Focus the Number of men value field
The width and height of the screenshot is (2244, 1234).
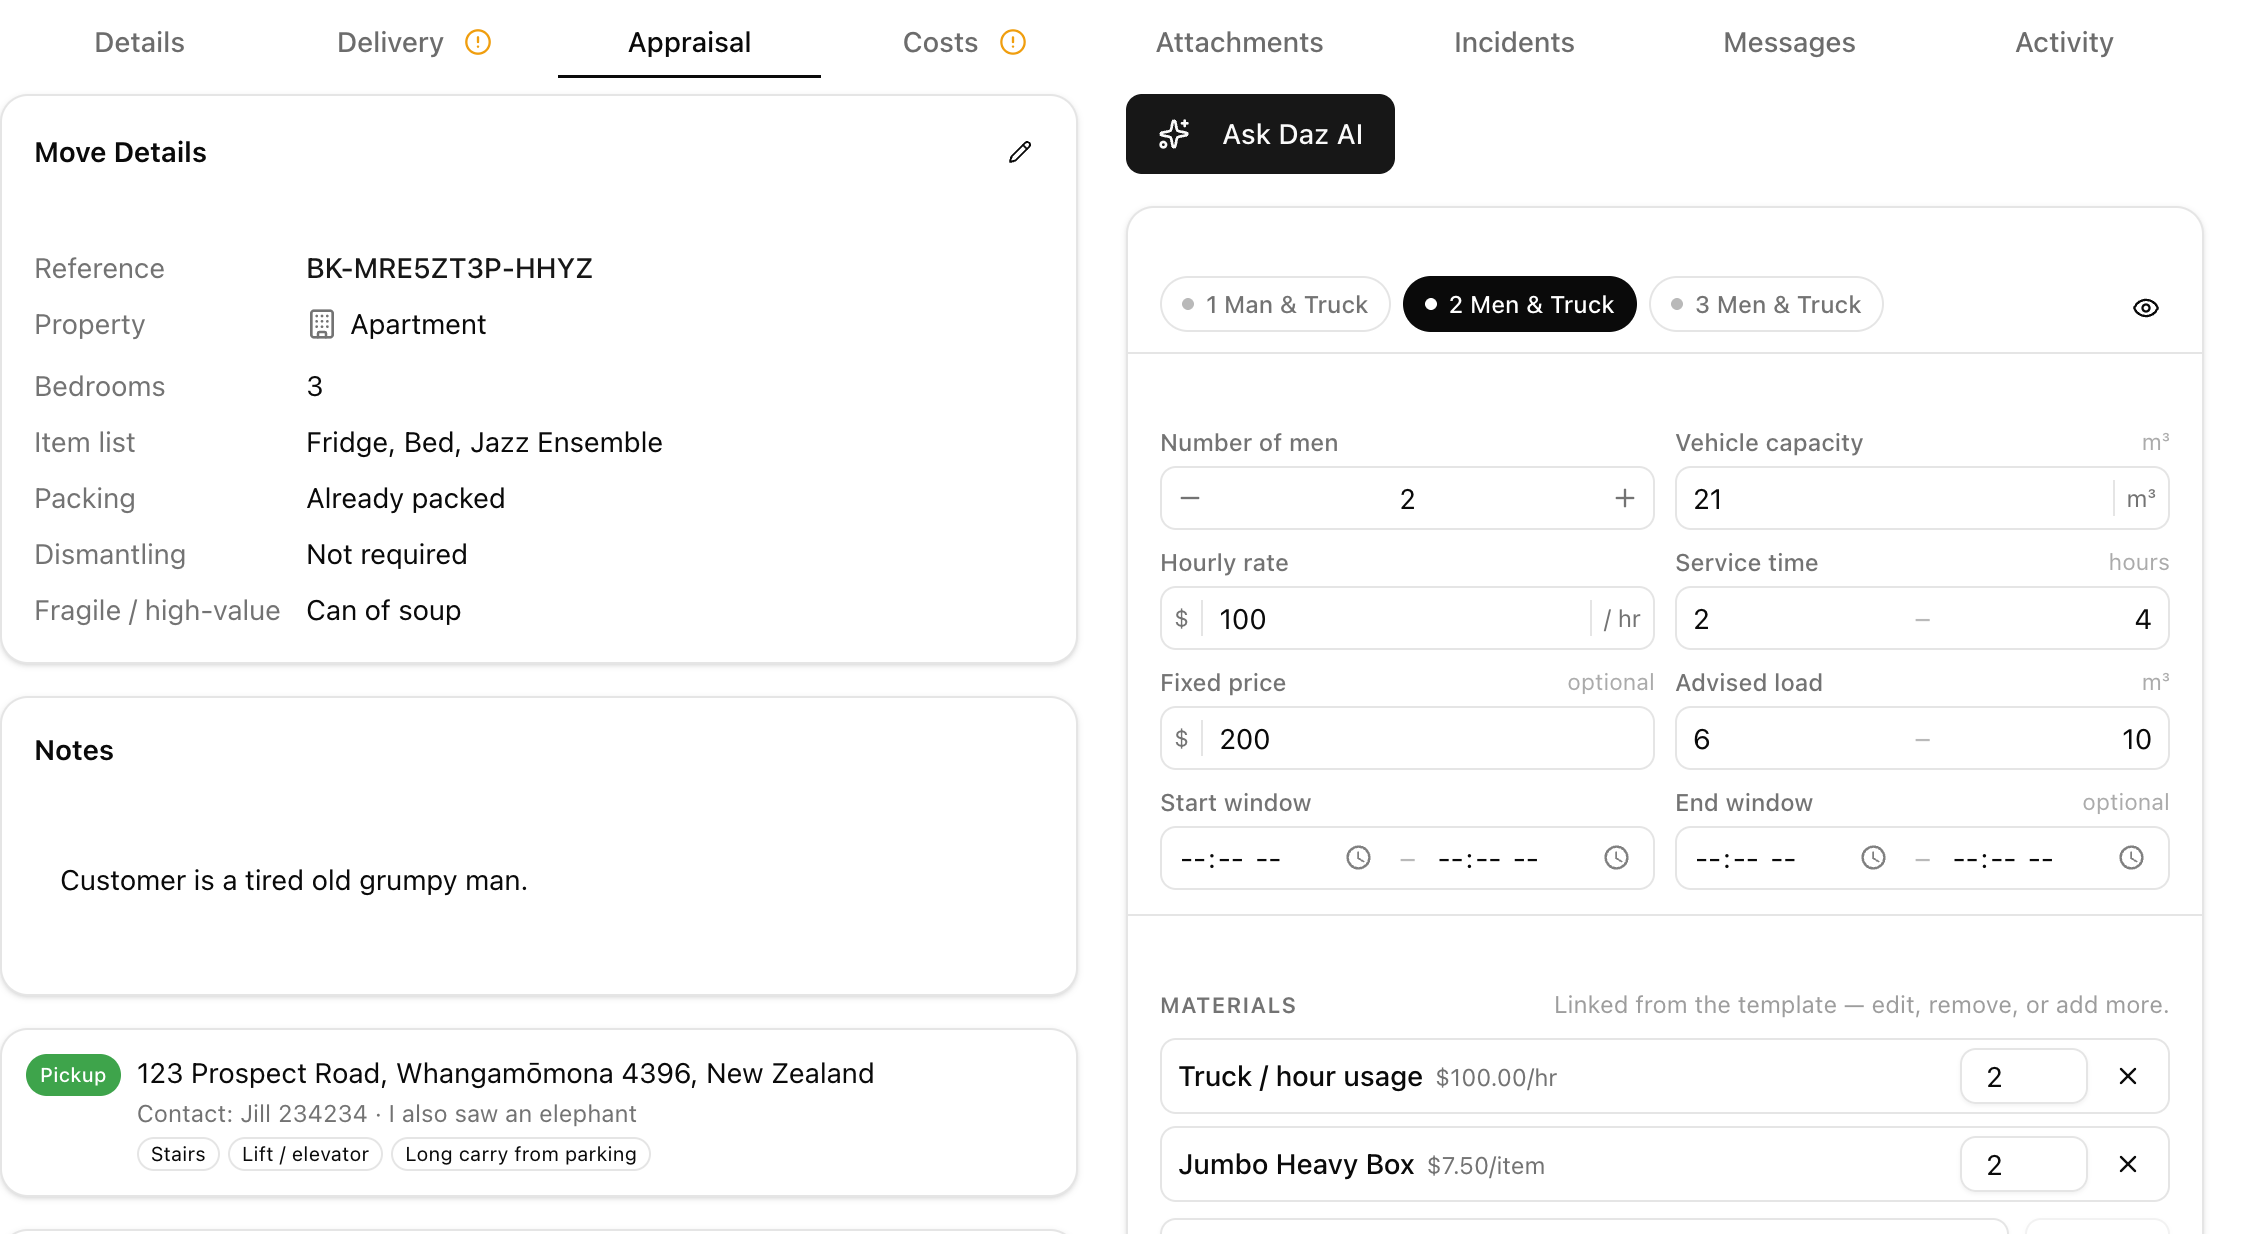(1407, 498)
